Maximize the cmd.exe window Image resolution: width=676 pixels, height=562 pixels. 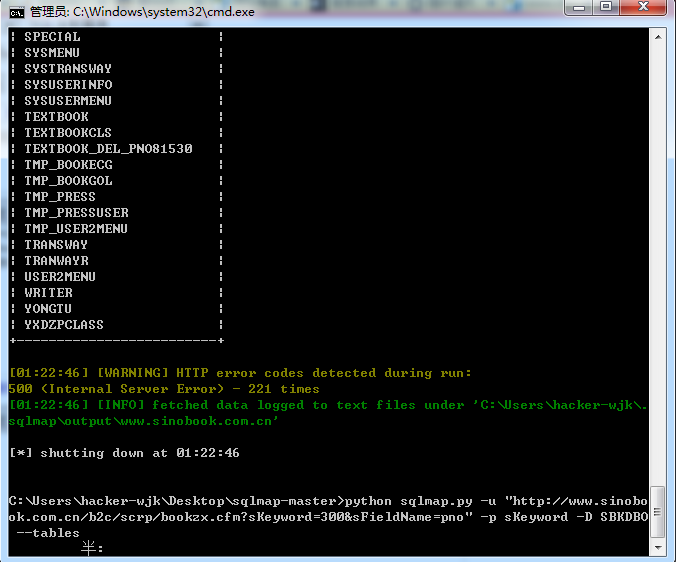[x=605, y=7]
